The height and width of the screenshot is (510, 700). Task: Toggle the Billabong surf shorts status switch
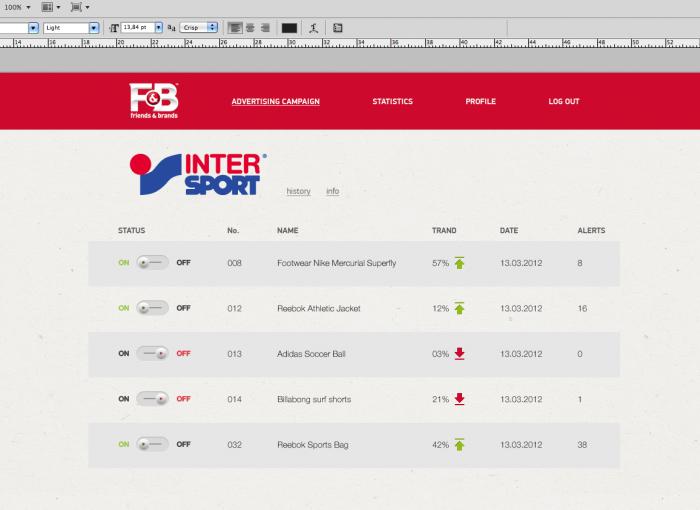point(152,399)
